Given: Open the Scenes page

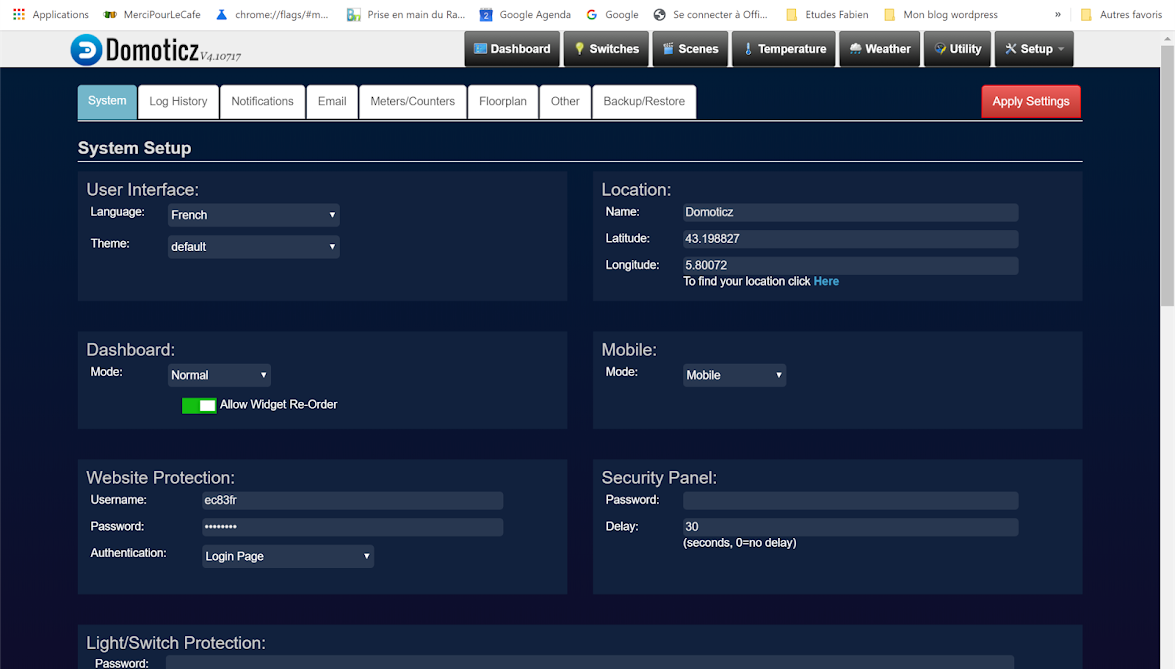Looking at the screenshot, I should pyautogui.click(x=690, y=49).
